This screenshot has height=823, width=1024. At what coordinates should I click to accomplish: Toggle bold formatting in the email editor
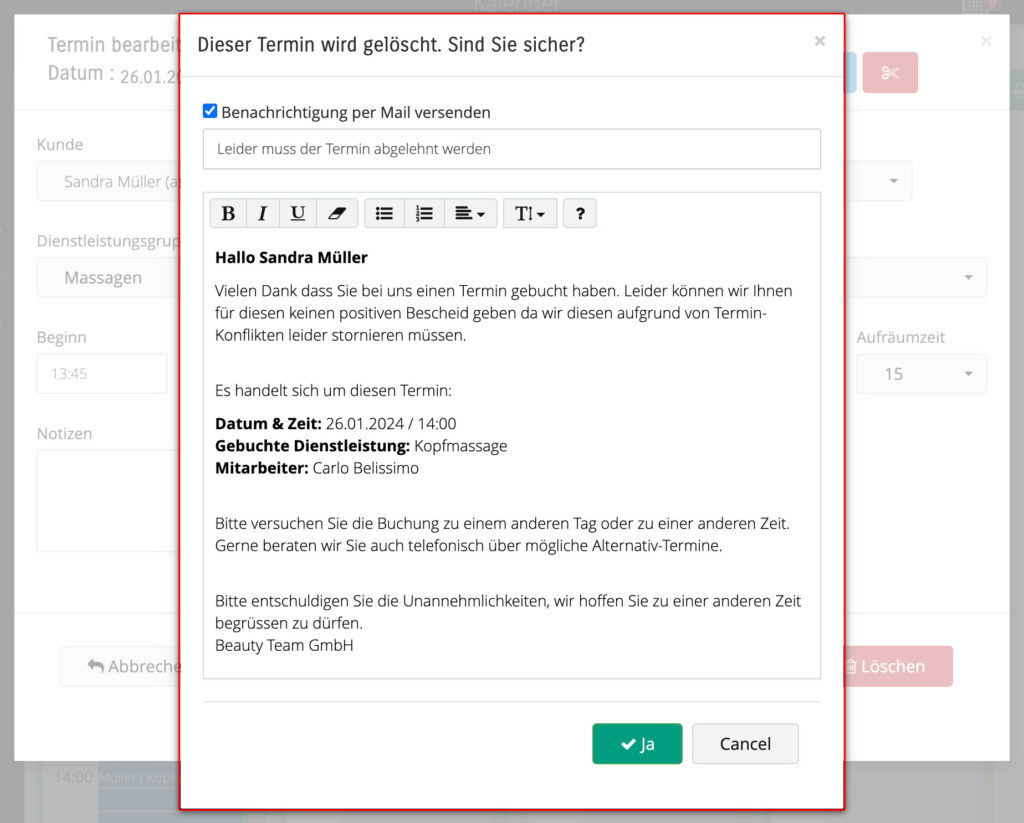point(228,213)
